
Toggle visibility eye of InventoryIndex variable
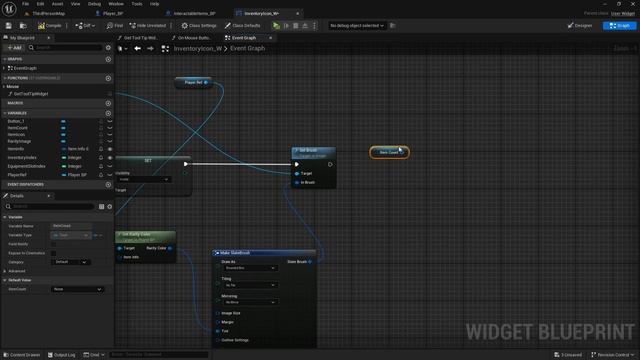[110, 158]
